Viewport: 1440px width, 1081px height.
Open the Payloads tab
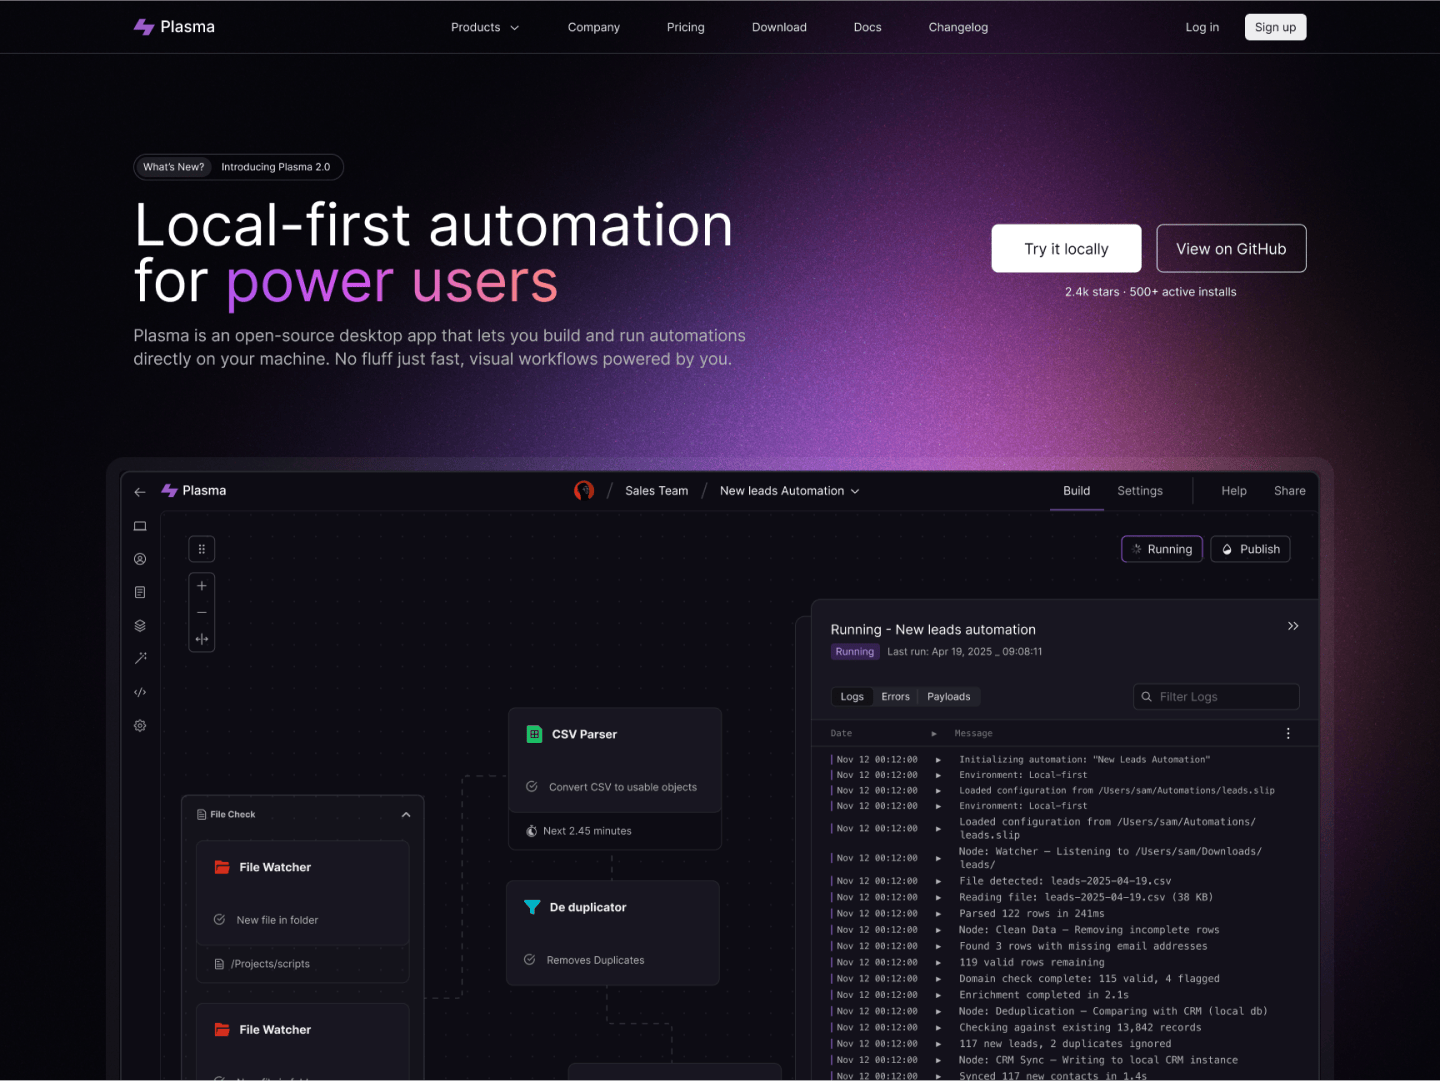click(x=948, y=696)
